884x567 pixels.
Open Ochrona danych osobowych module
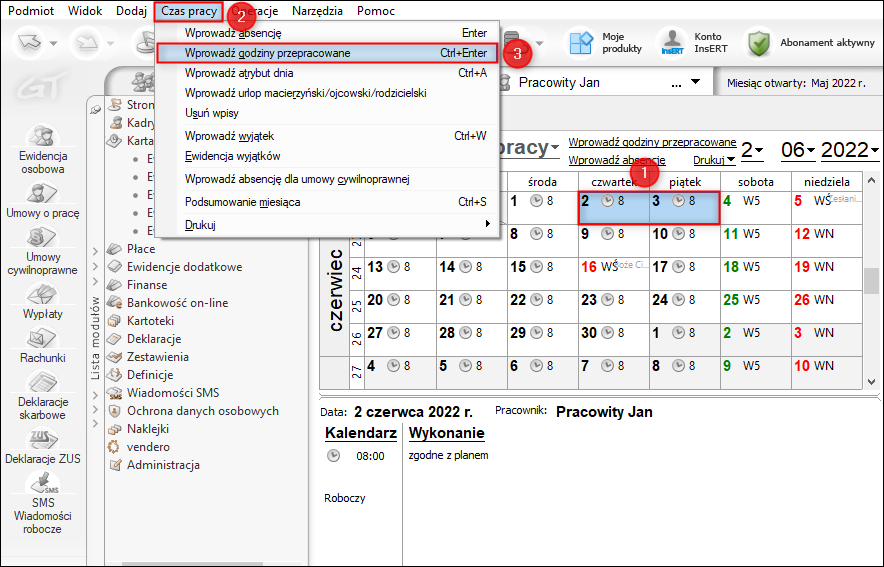[203, 411]
